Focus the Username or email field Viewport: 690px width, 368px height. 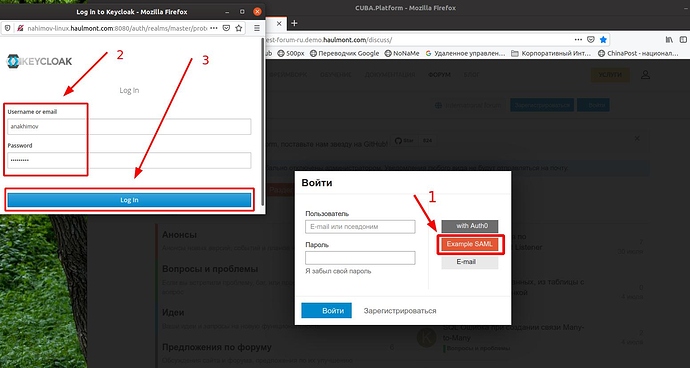tap(129, 127)
